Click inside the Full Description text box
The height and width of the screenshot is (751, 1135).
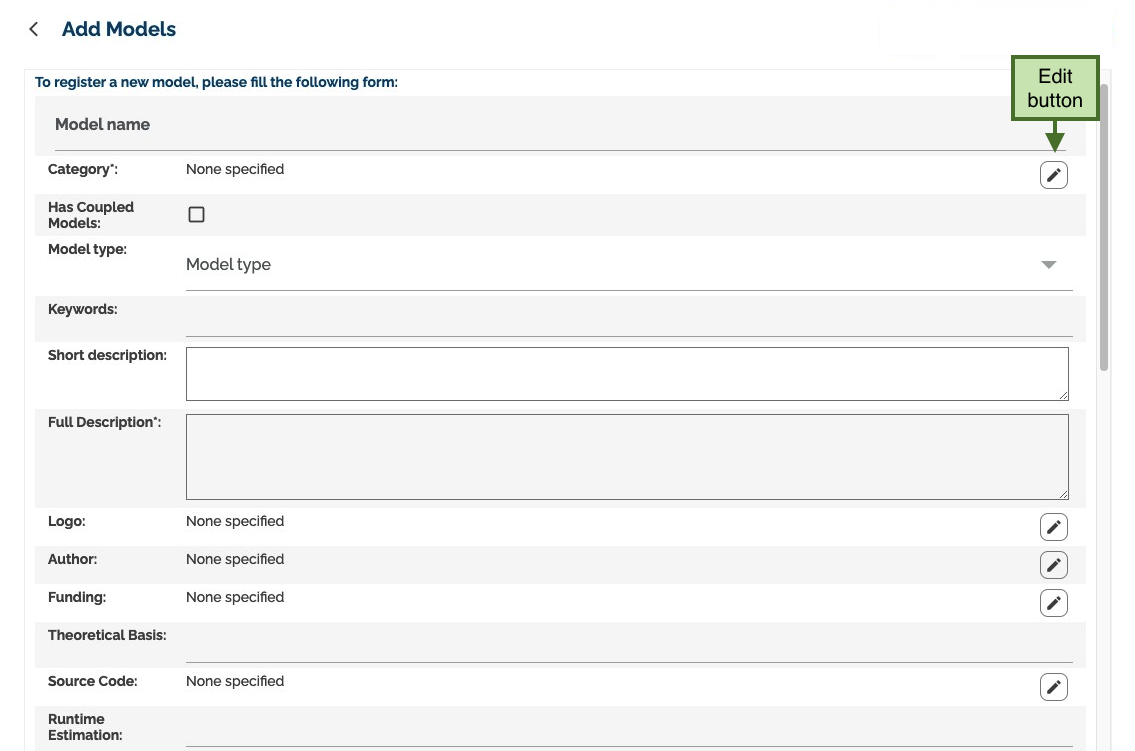click(627, 457)
